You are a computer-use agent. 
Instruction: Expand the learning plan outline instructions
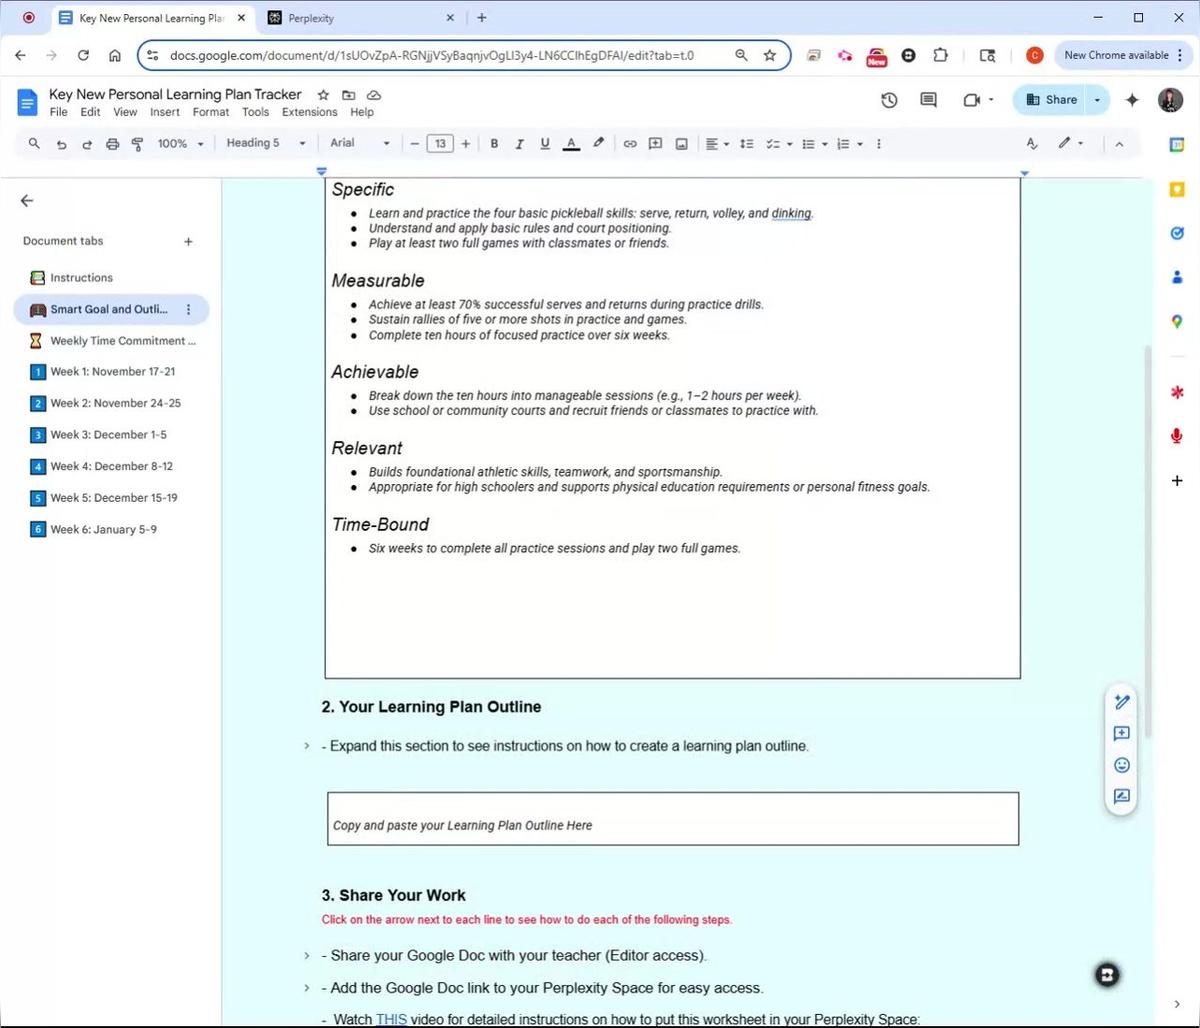click(307, 746)
